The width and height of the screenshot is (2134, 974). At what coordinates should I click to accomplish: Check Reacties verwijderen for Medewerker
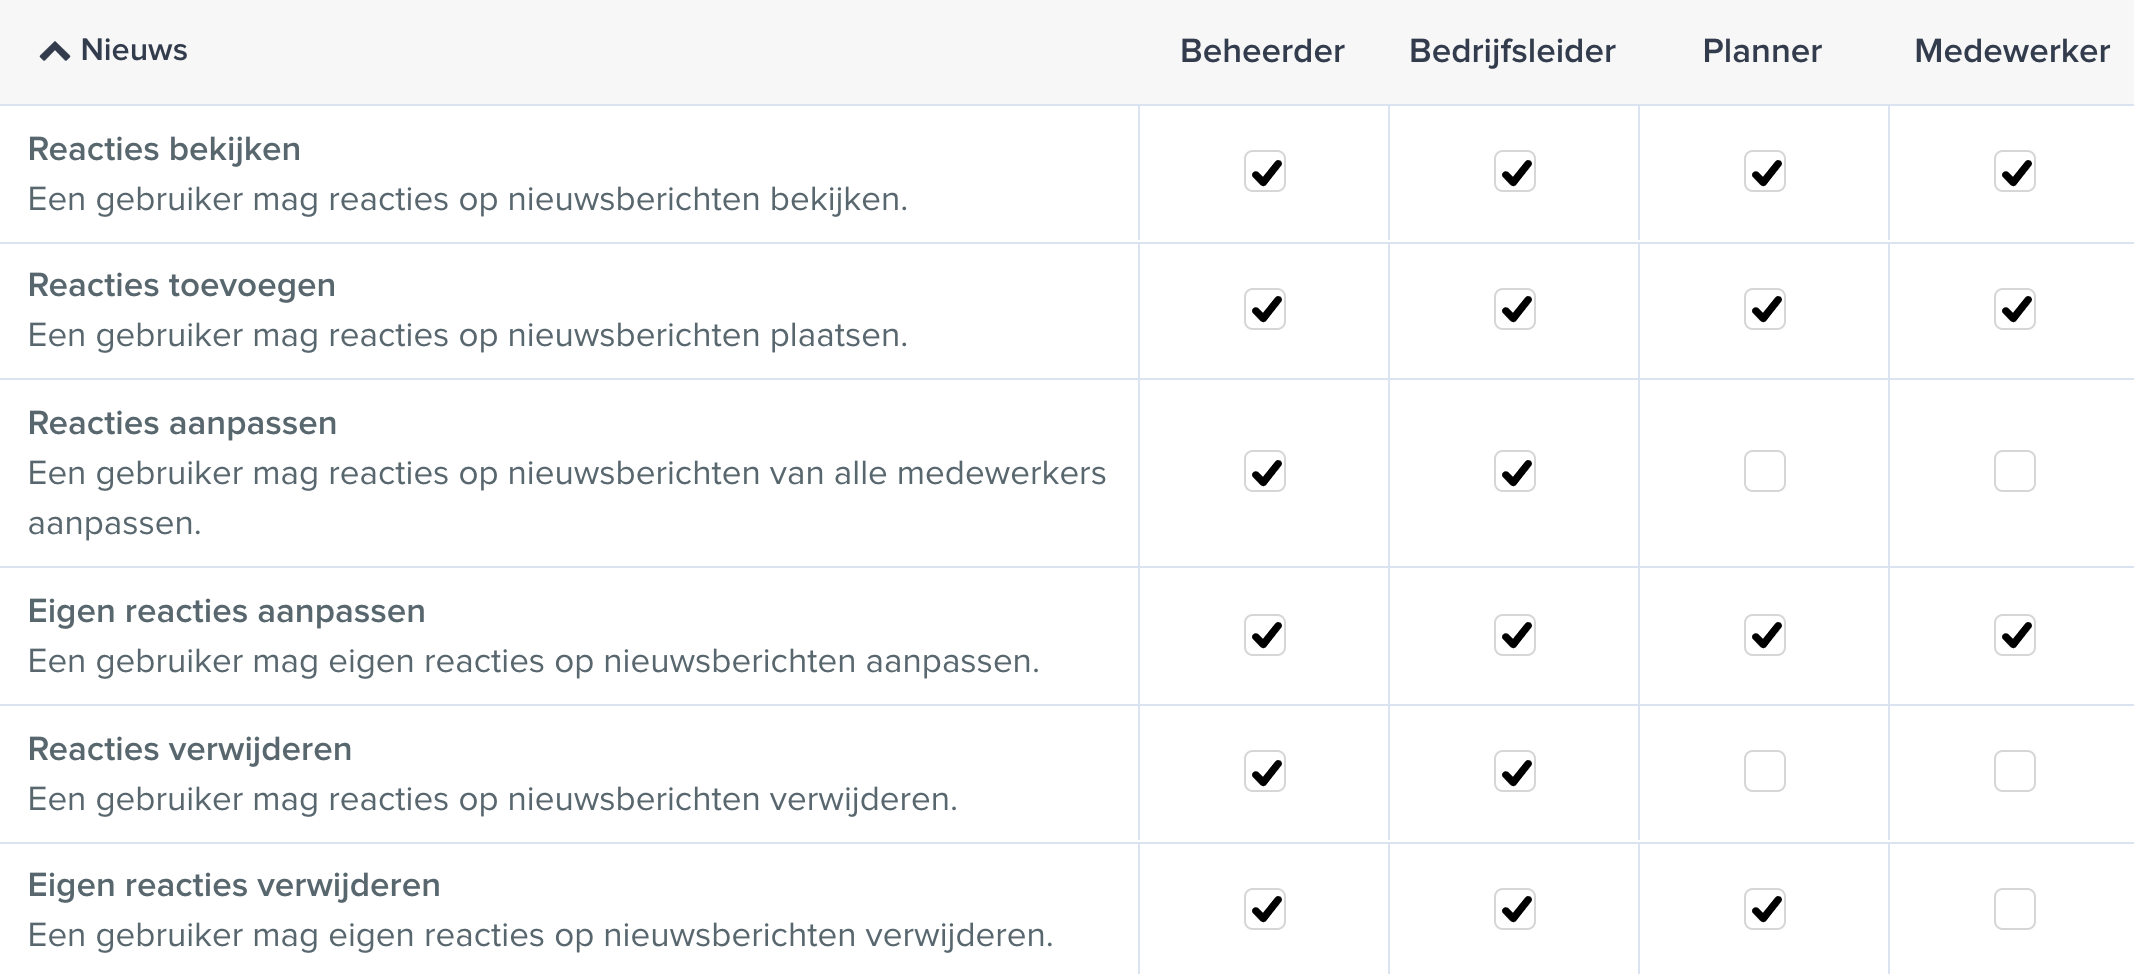click(2014, 771)
